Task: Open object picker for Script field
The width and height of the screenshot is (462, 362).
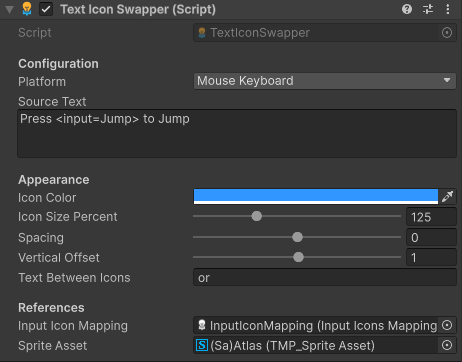Action: coord(447,33)
